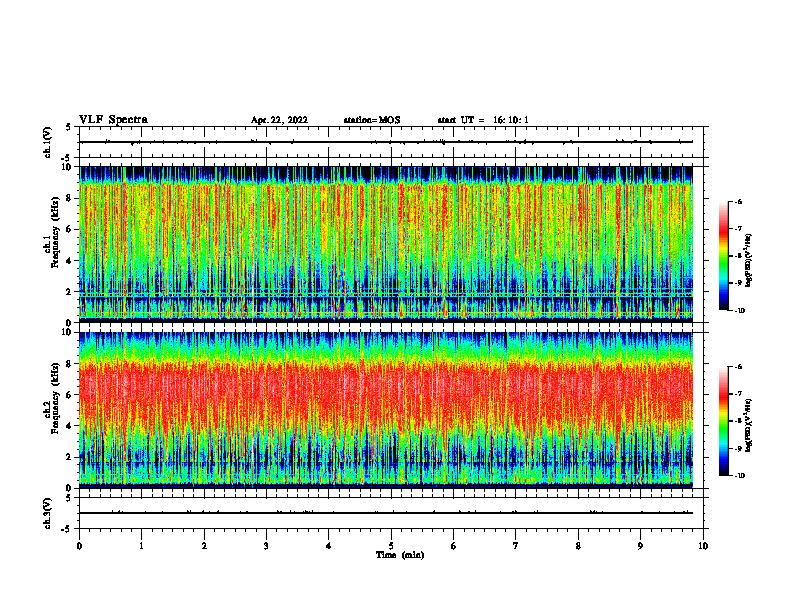Click the "8" minute time-axis tick label

[x=578, y=546]
